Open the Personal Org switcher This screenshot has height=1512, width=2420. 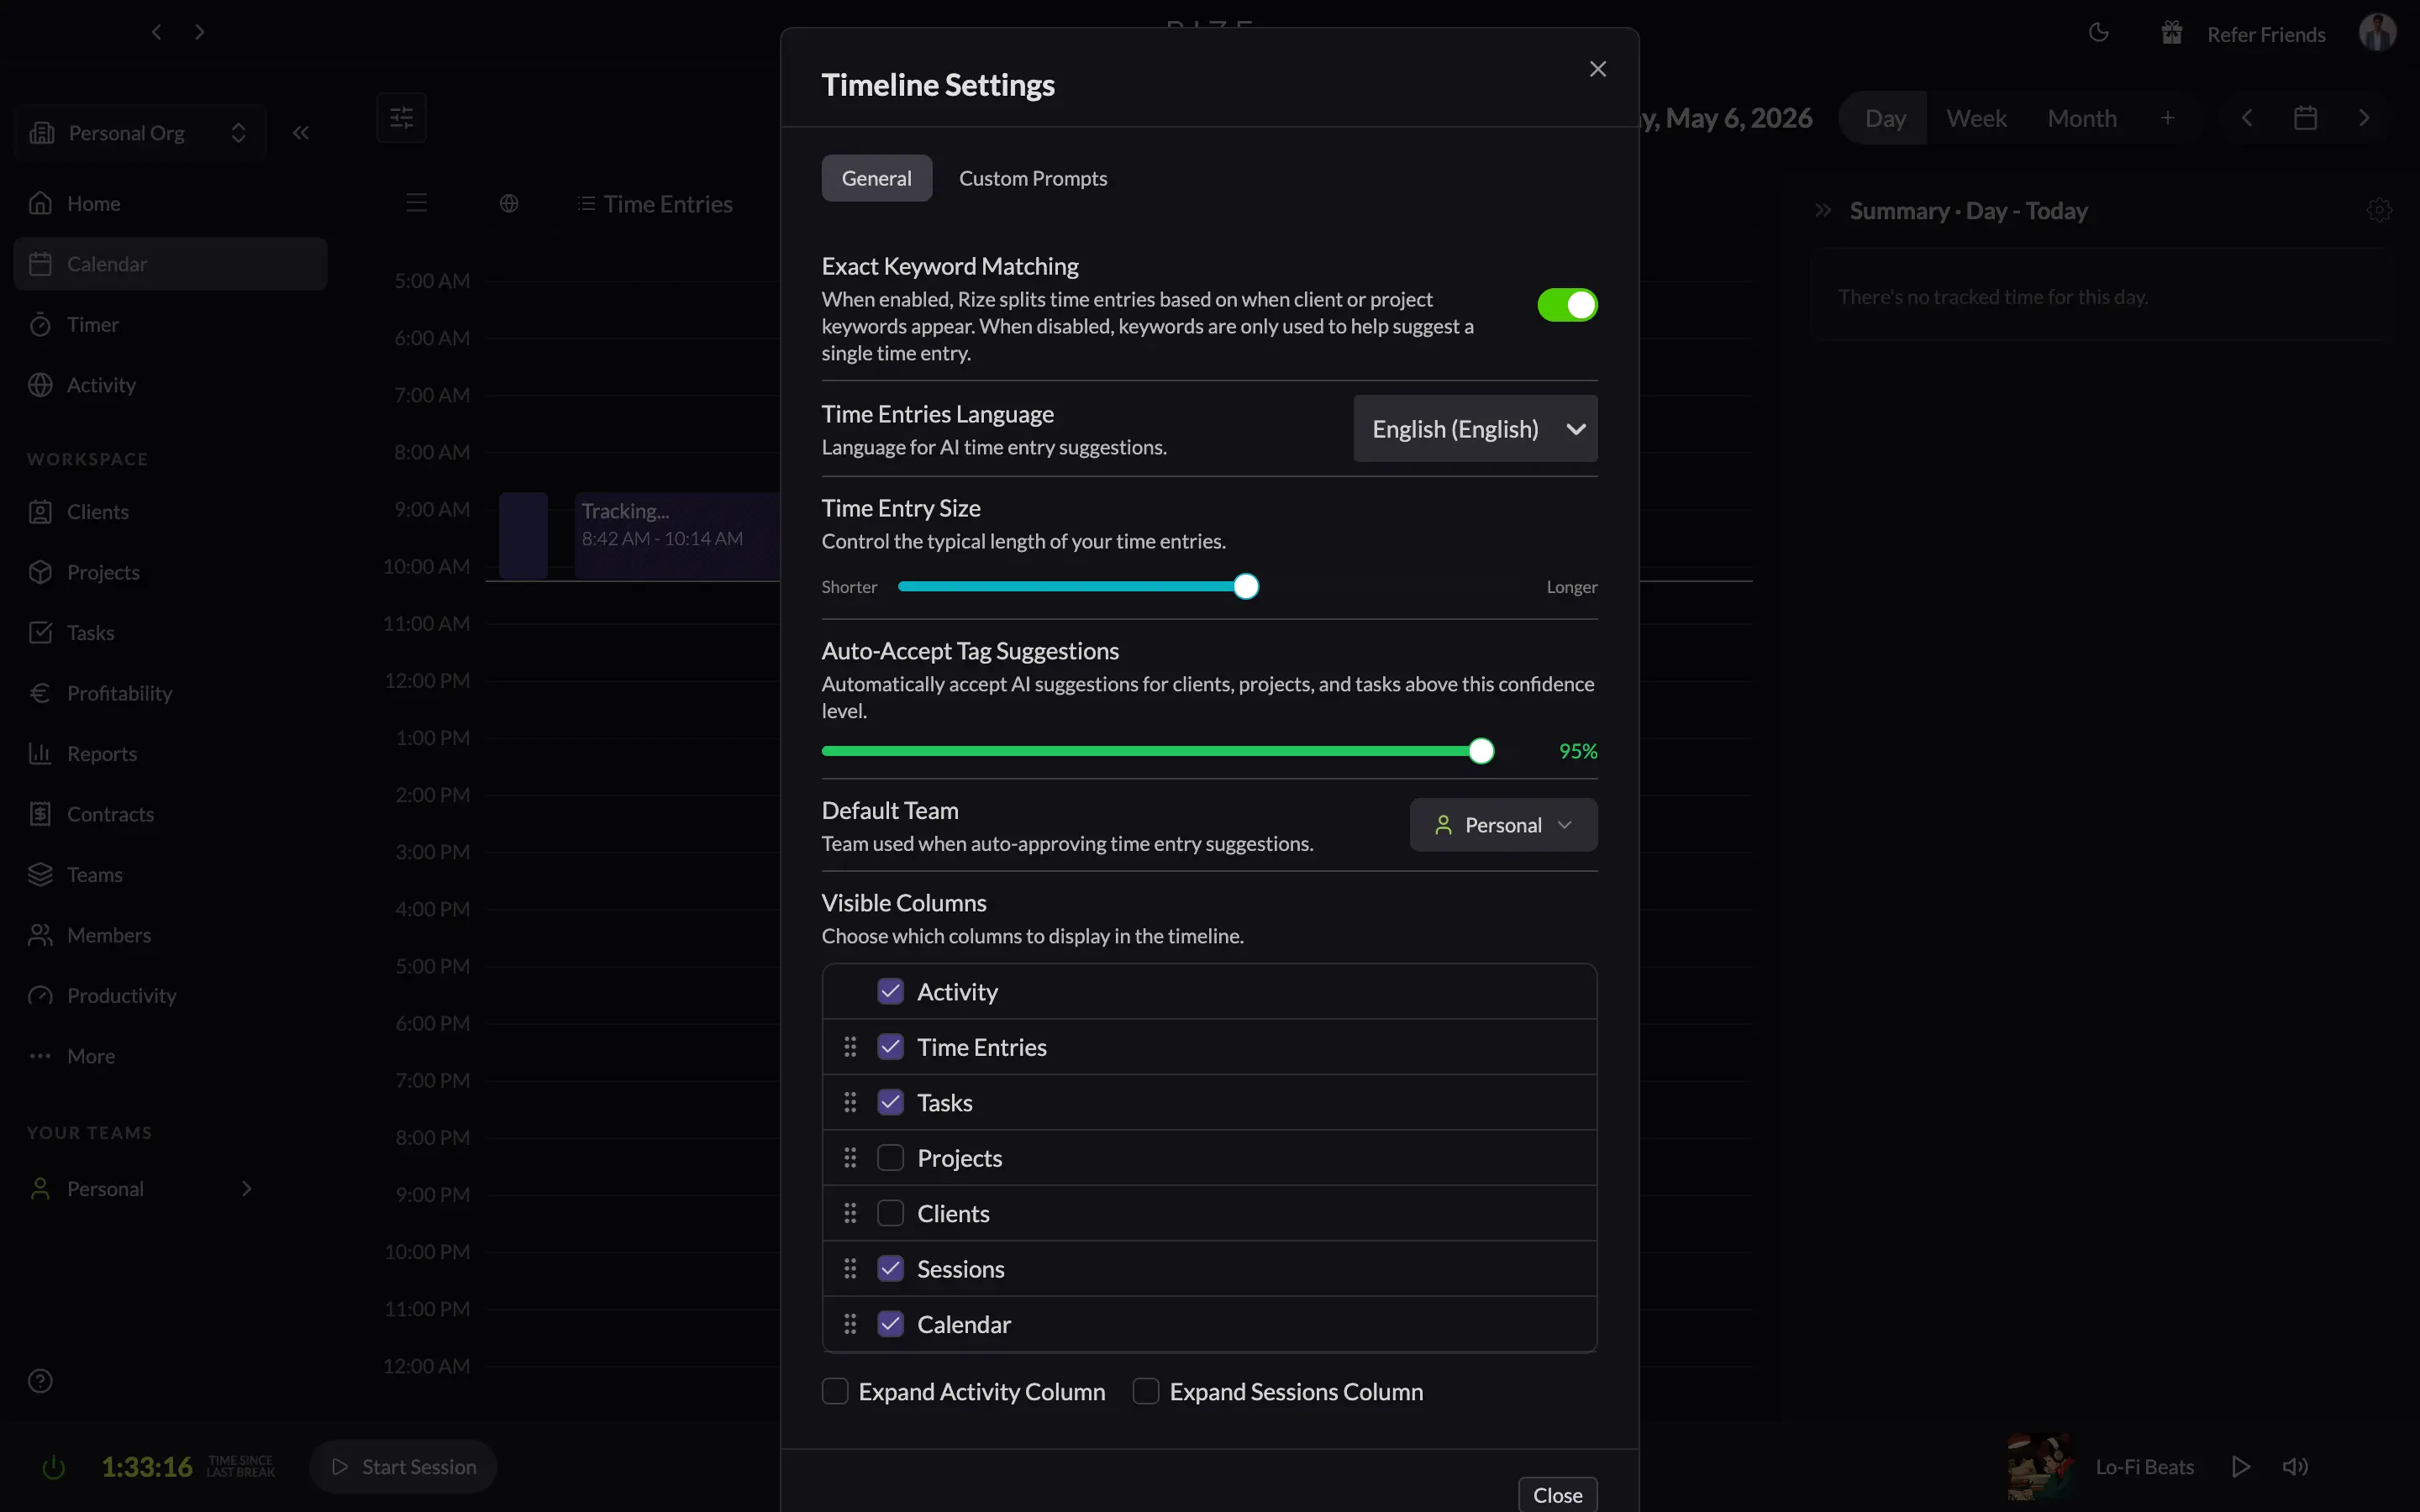point(139,133)
